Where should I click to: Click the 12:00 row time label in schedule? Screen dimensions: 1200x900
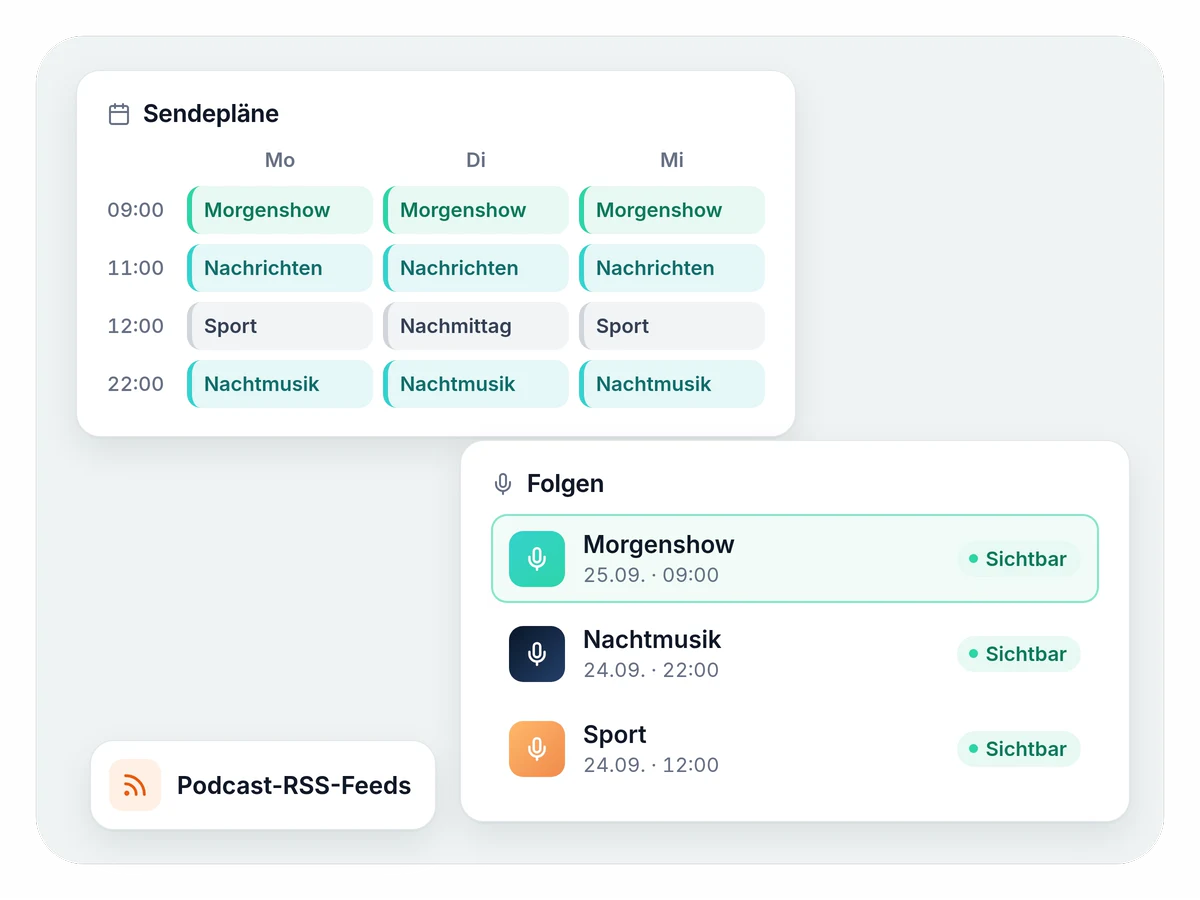[x=136, y=326]
